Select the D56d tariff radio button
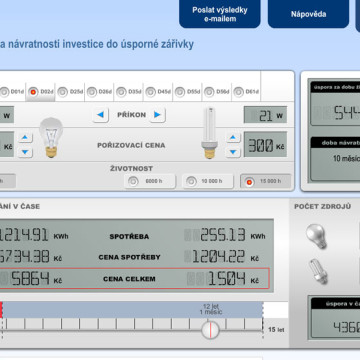The height and width of the screenshot is (360, 360). 209,92
